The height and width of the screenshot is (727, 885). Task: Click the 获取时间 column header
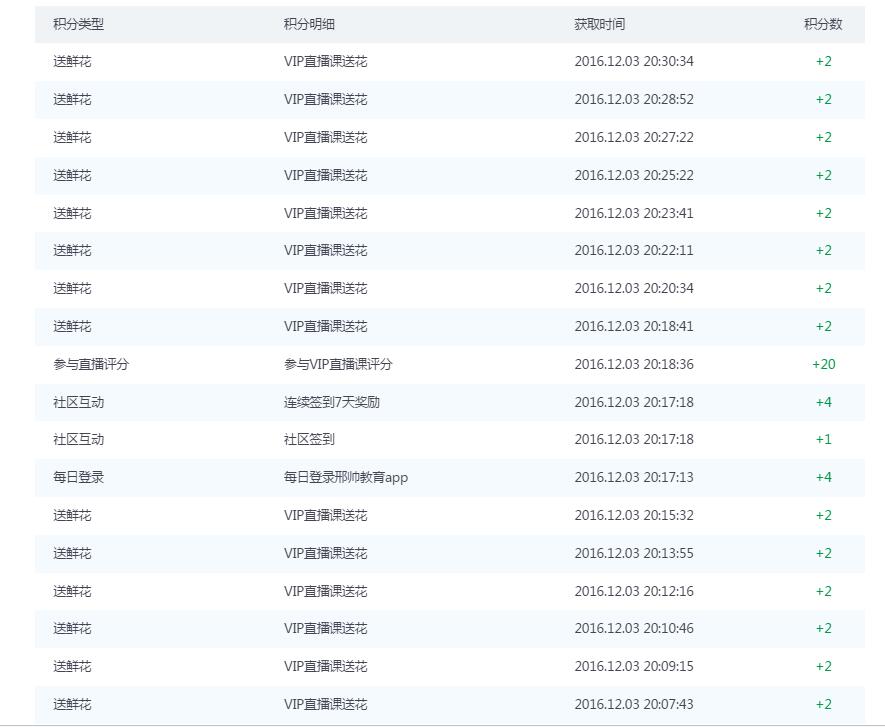point(599,24)
